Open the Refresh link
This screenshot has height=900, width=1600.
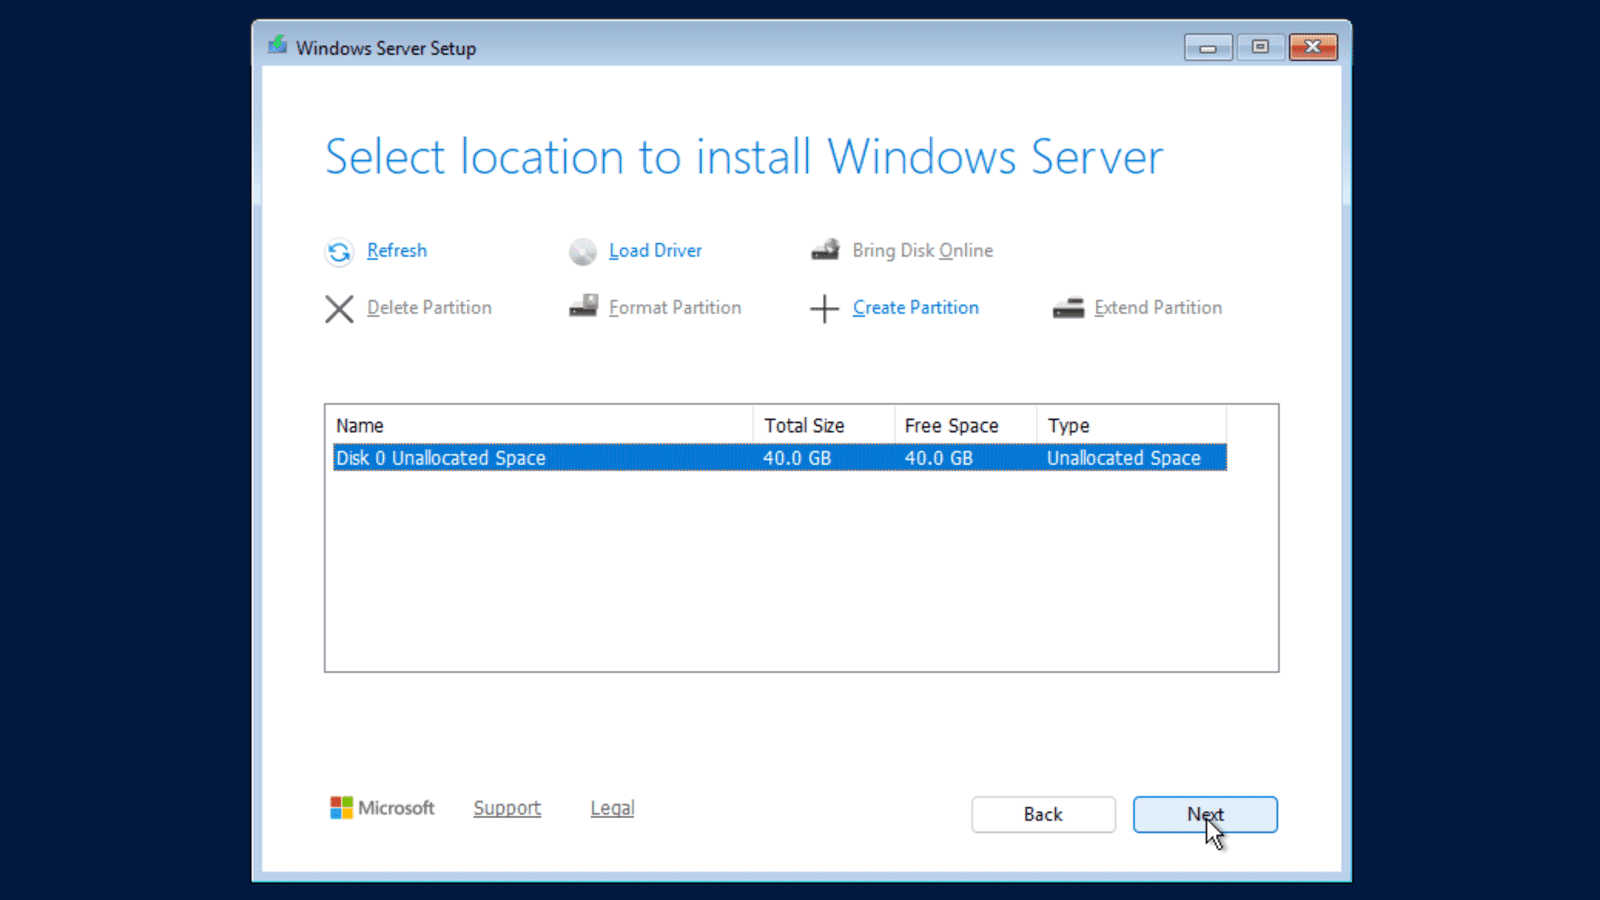397,250
